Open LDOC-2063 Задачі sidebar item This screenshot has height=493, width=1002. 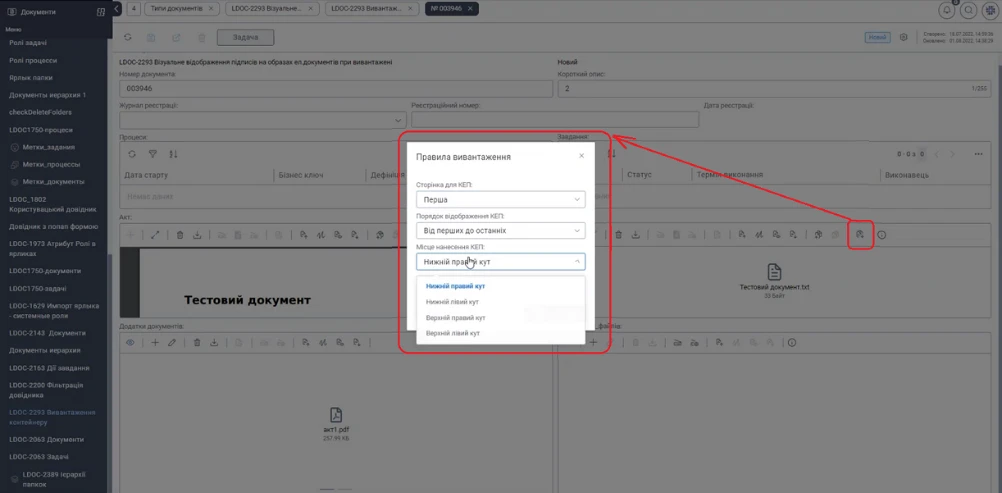39,457
